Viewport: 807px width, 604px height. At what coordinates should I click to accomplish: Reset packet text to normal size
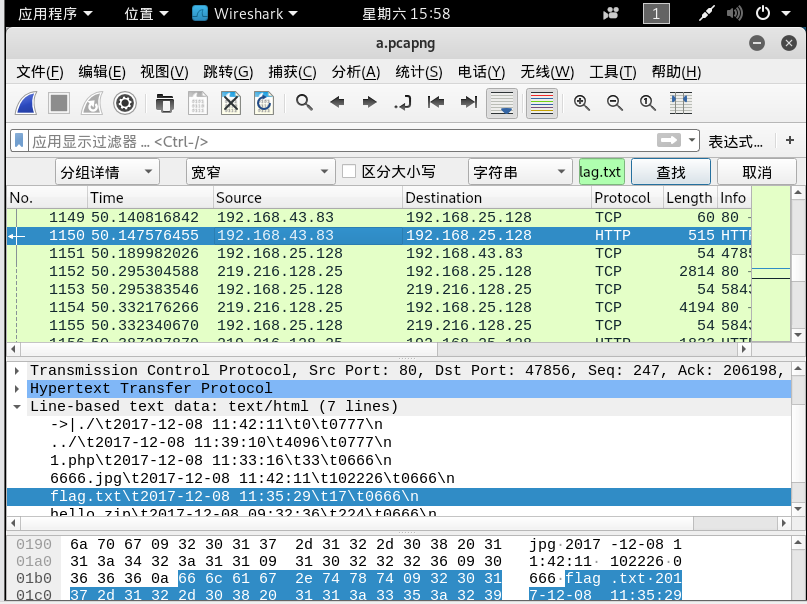[647, 103]
